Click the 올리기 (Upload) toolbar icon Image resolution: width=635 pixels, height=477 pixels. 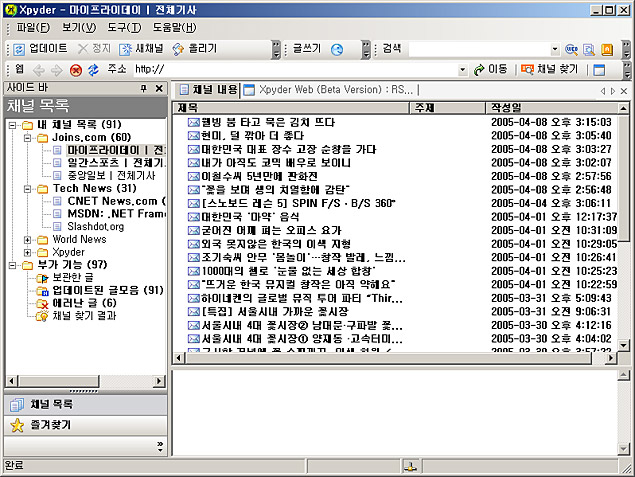(179, 49)
